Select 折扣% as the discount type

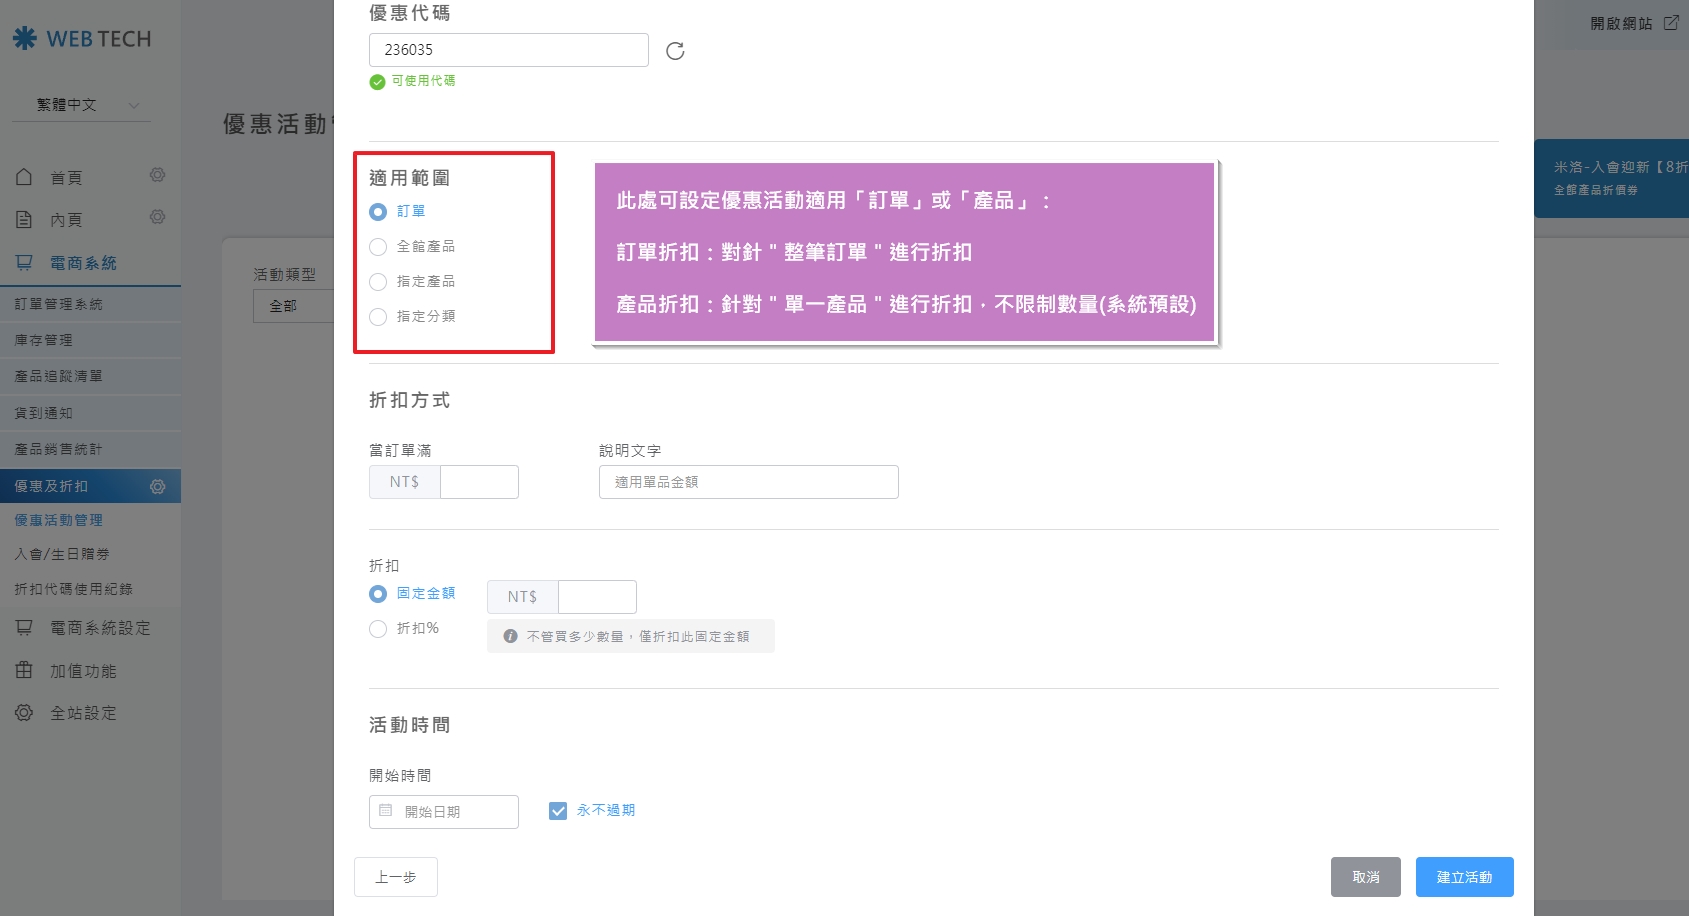point(378,629)
